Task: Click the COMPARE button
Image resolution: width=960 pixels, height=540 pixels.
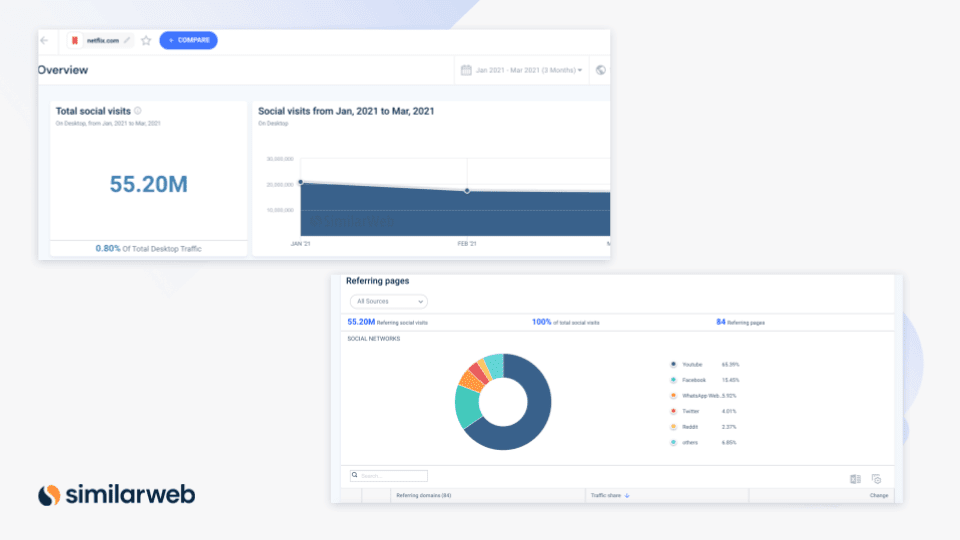Action: pyautogui.click(x=189, y=40)
